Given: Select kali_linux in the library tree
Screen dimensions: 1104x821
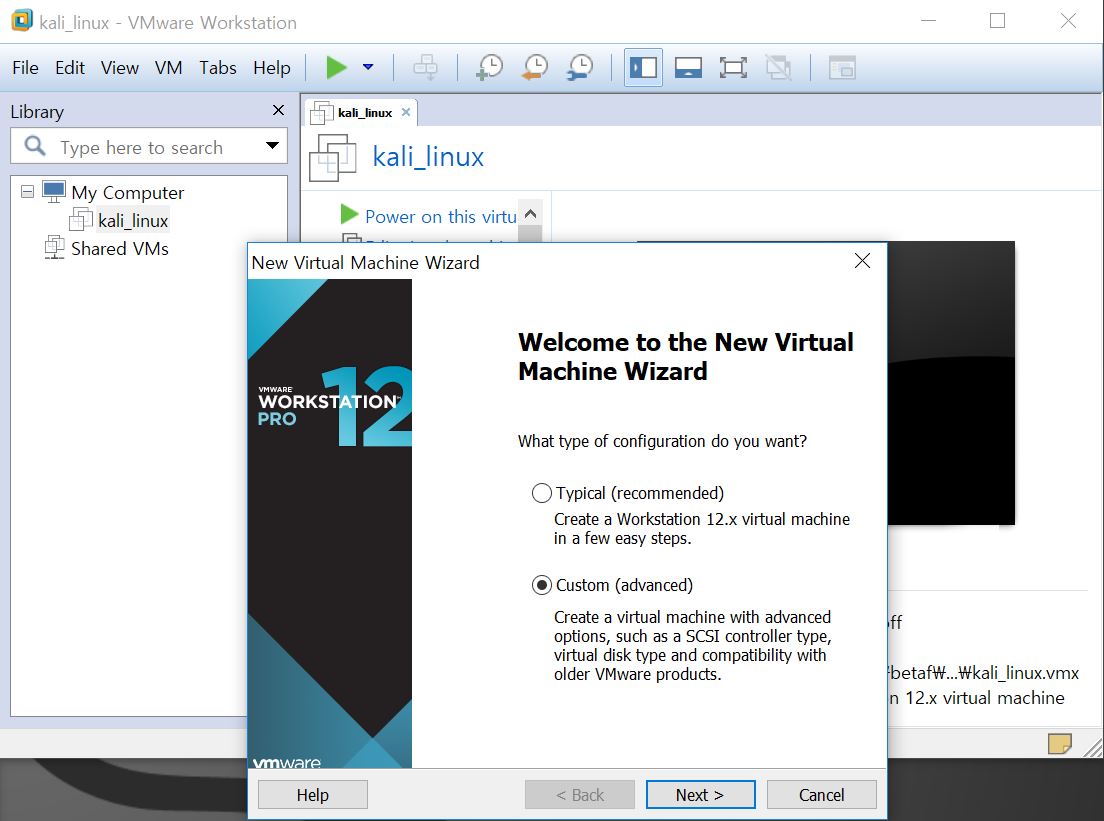Looking at the screenshot, I should click(133, 220).
